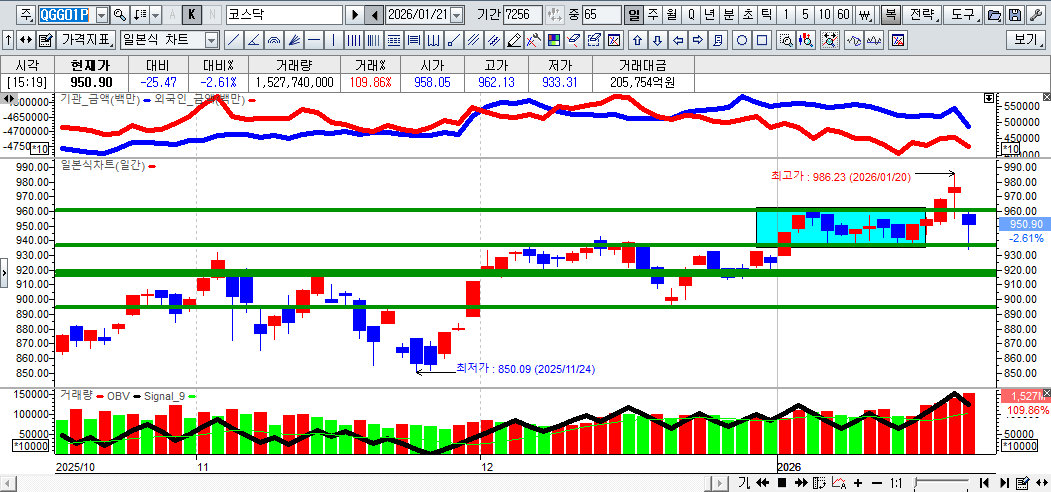
Task: Toggle the K market filter button
Action: (x=191, y=15)
